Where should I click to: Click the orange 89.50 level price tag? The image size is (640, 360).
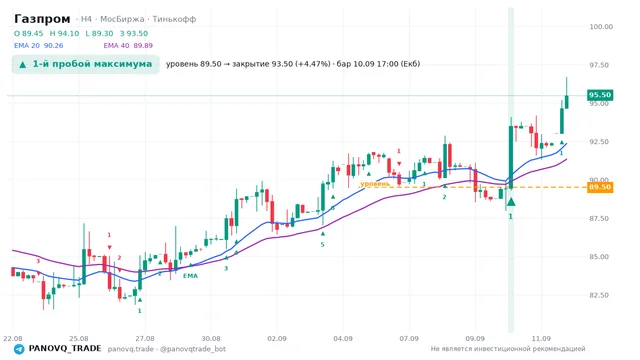[x=600, y=187]
